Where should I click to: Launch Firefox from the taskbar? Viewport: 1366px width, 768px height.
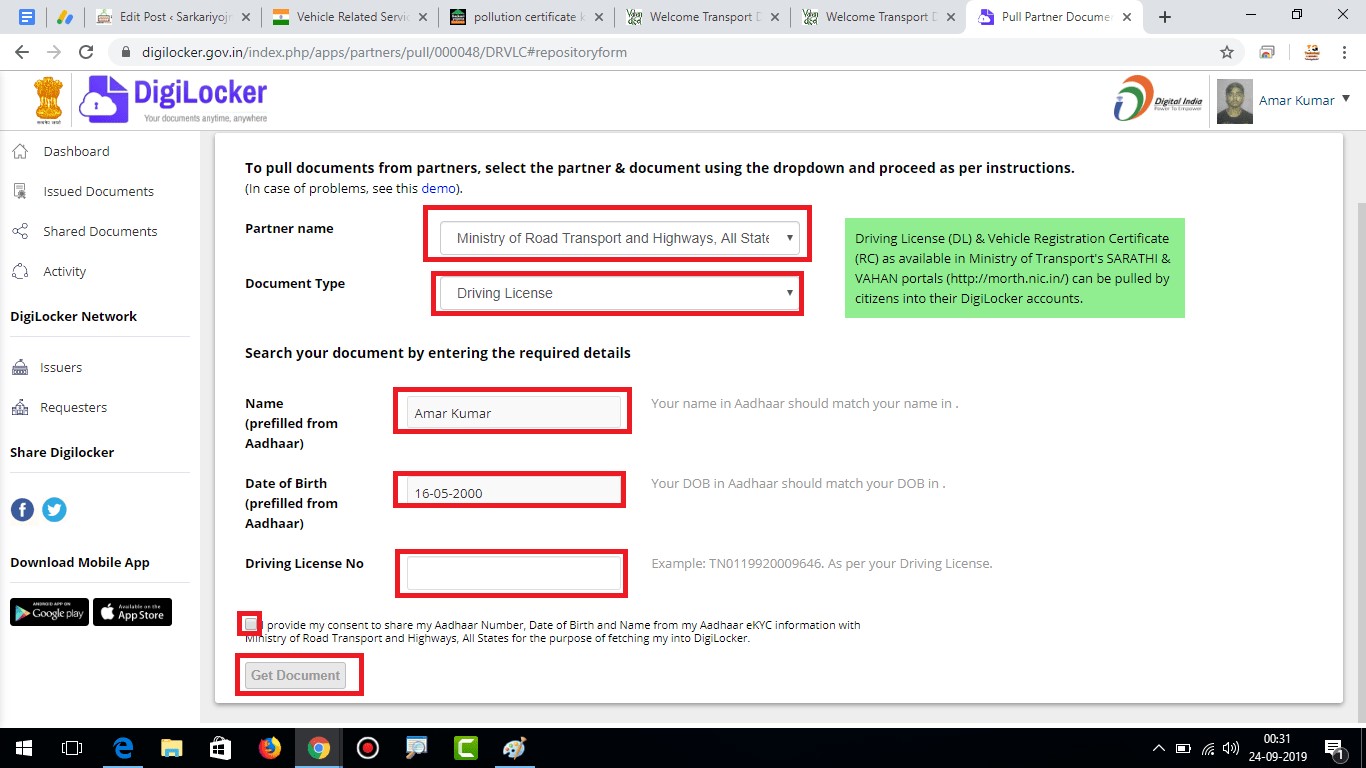pyautogui.click(x=270, y=748)
